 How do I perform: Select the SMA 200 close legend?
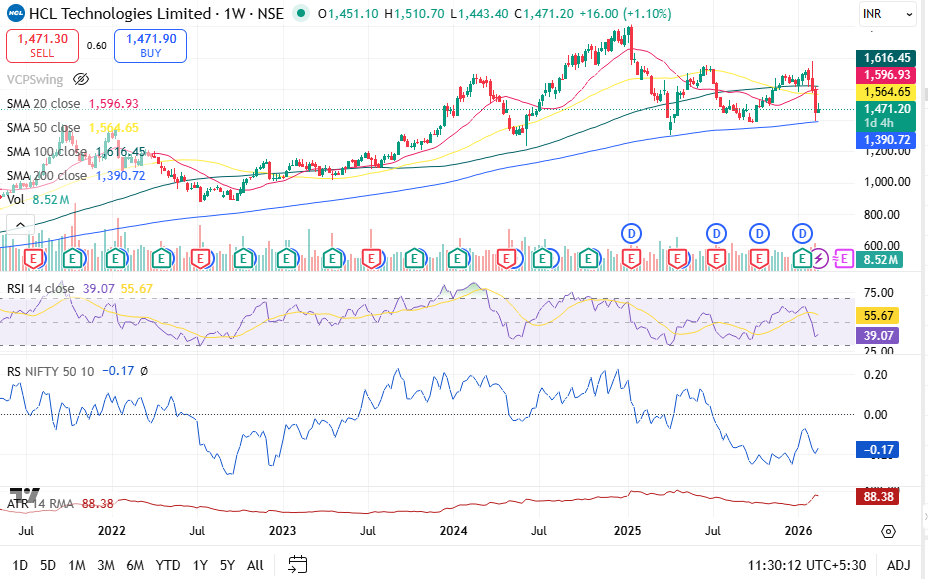47,176
